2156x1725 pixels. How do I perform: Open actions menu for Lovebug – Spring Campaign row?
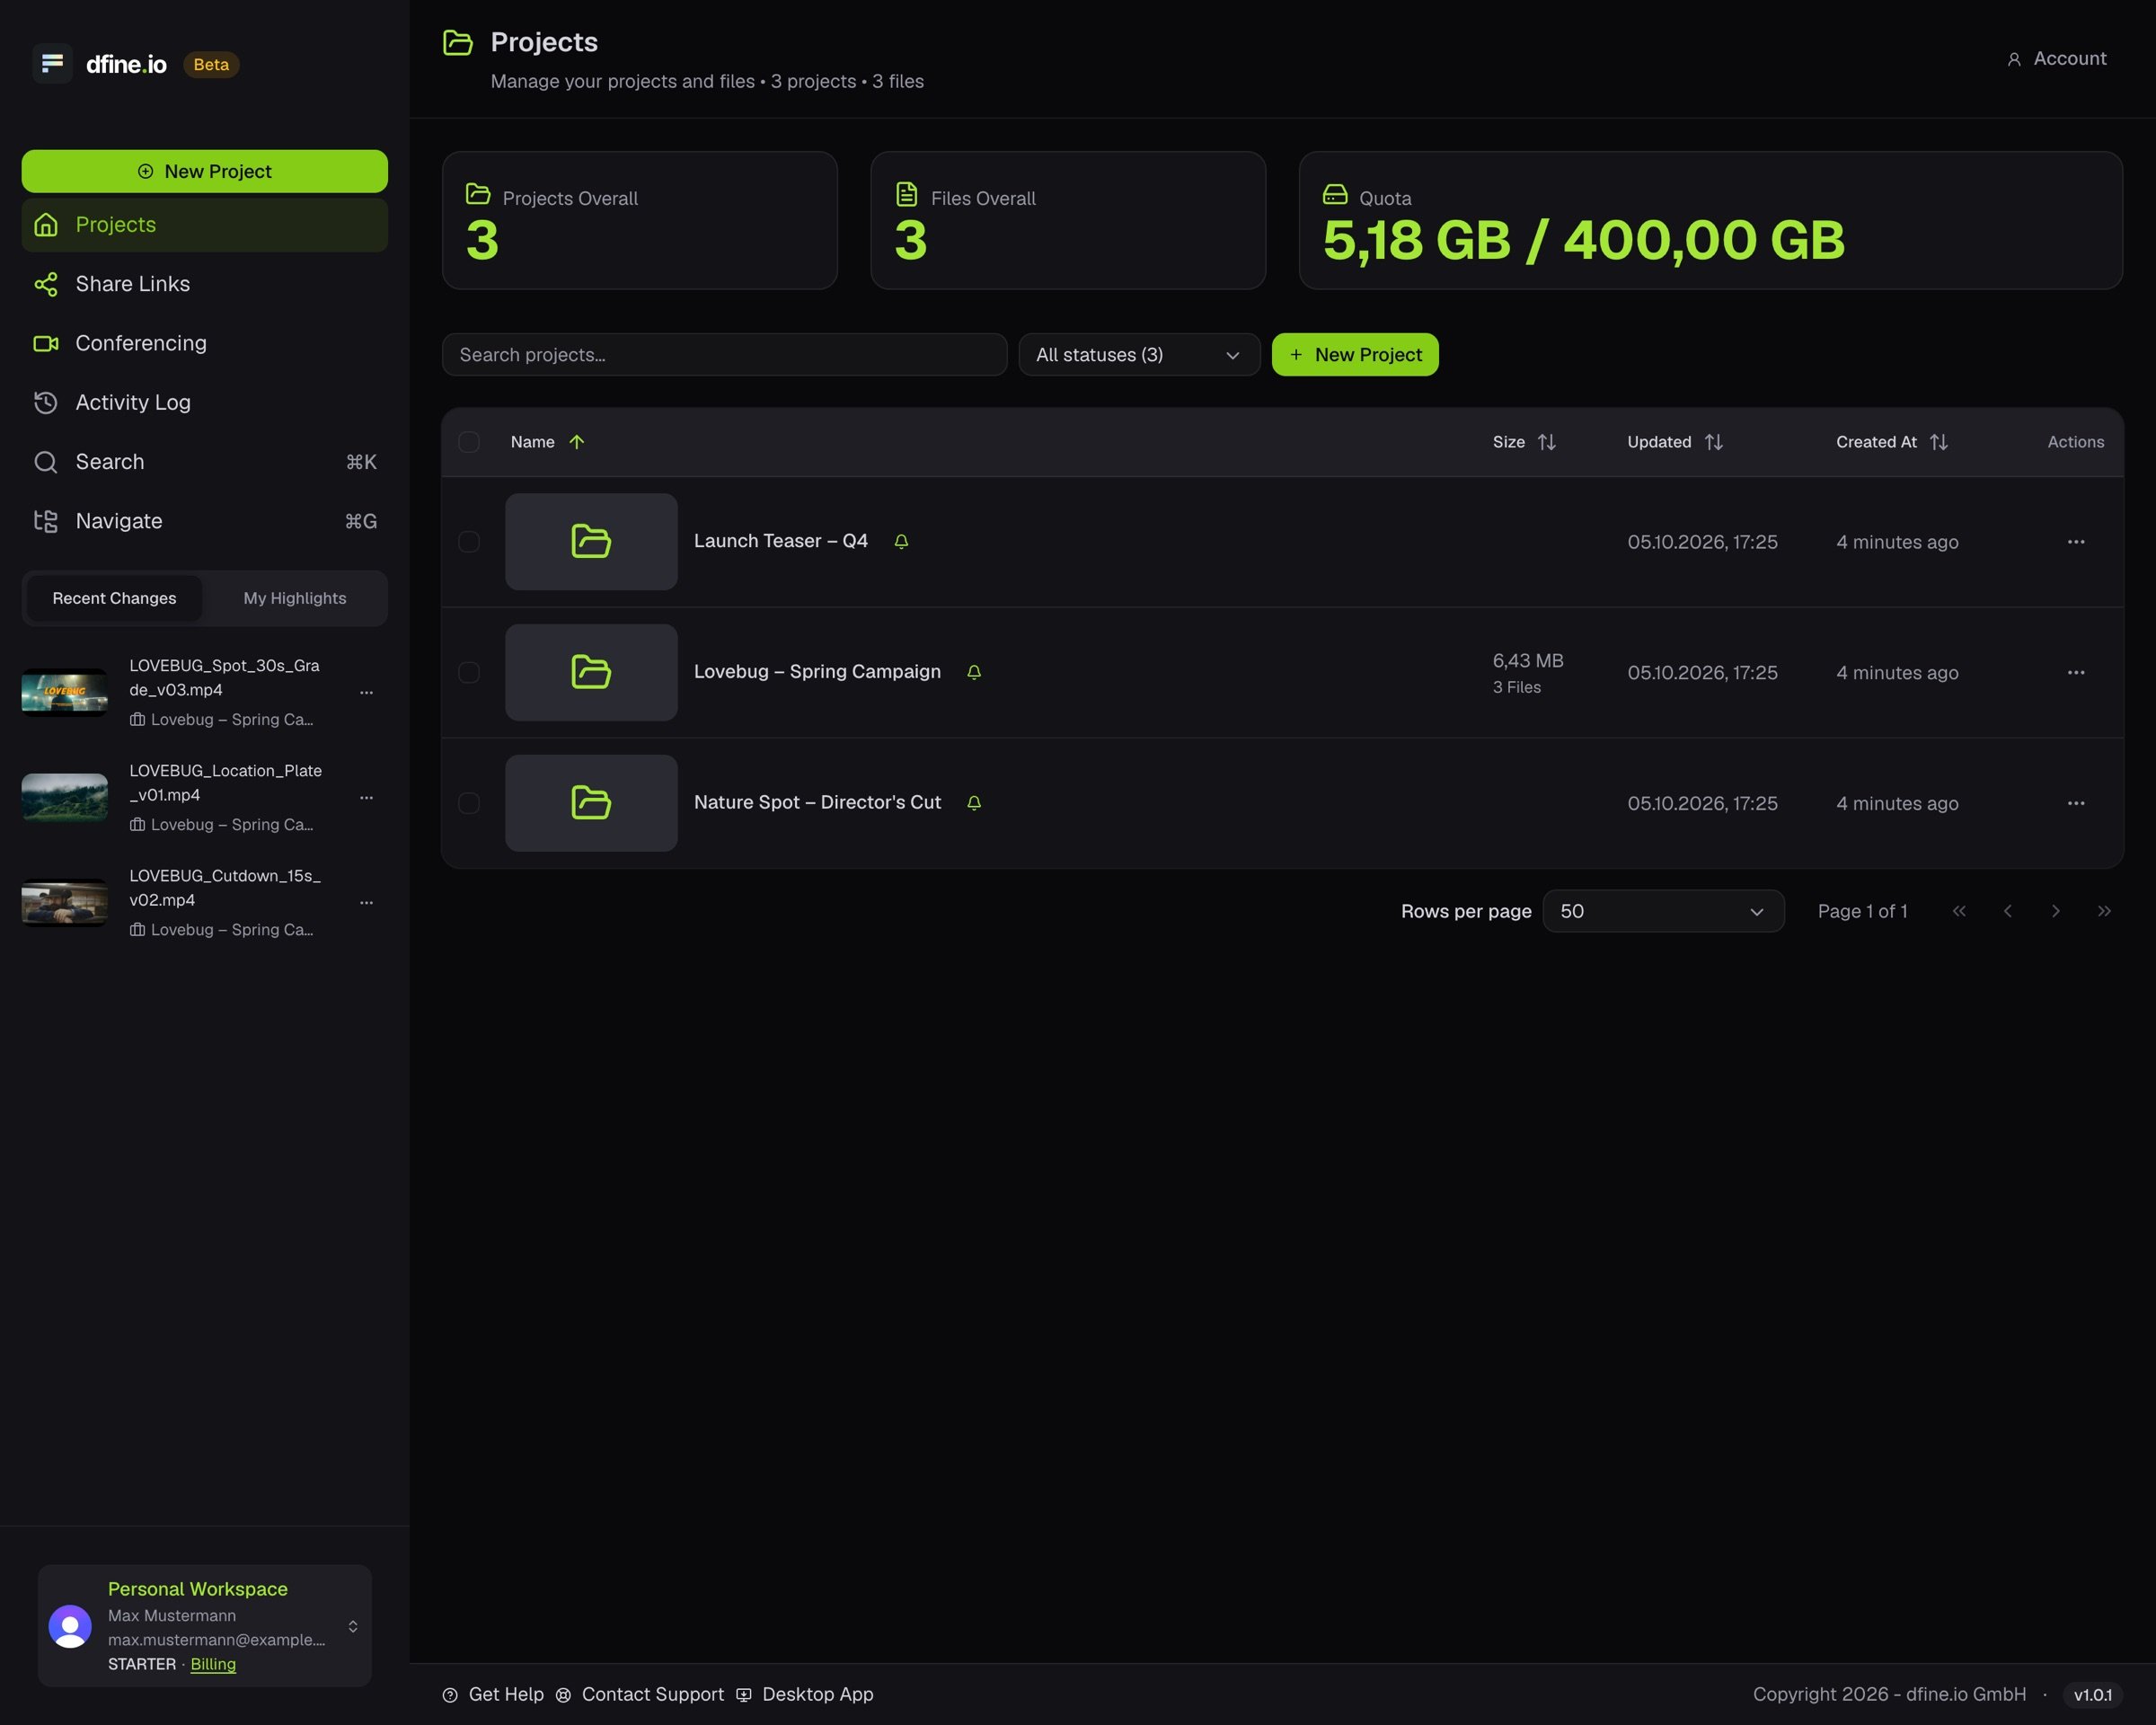pyautogui.click(x=2076, y=673)
